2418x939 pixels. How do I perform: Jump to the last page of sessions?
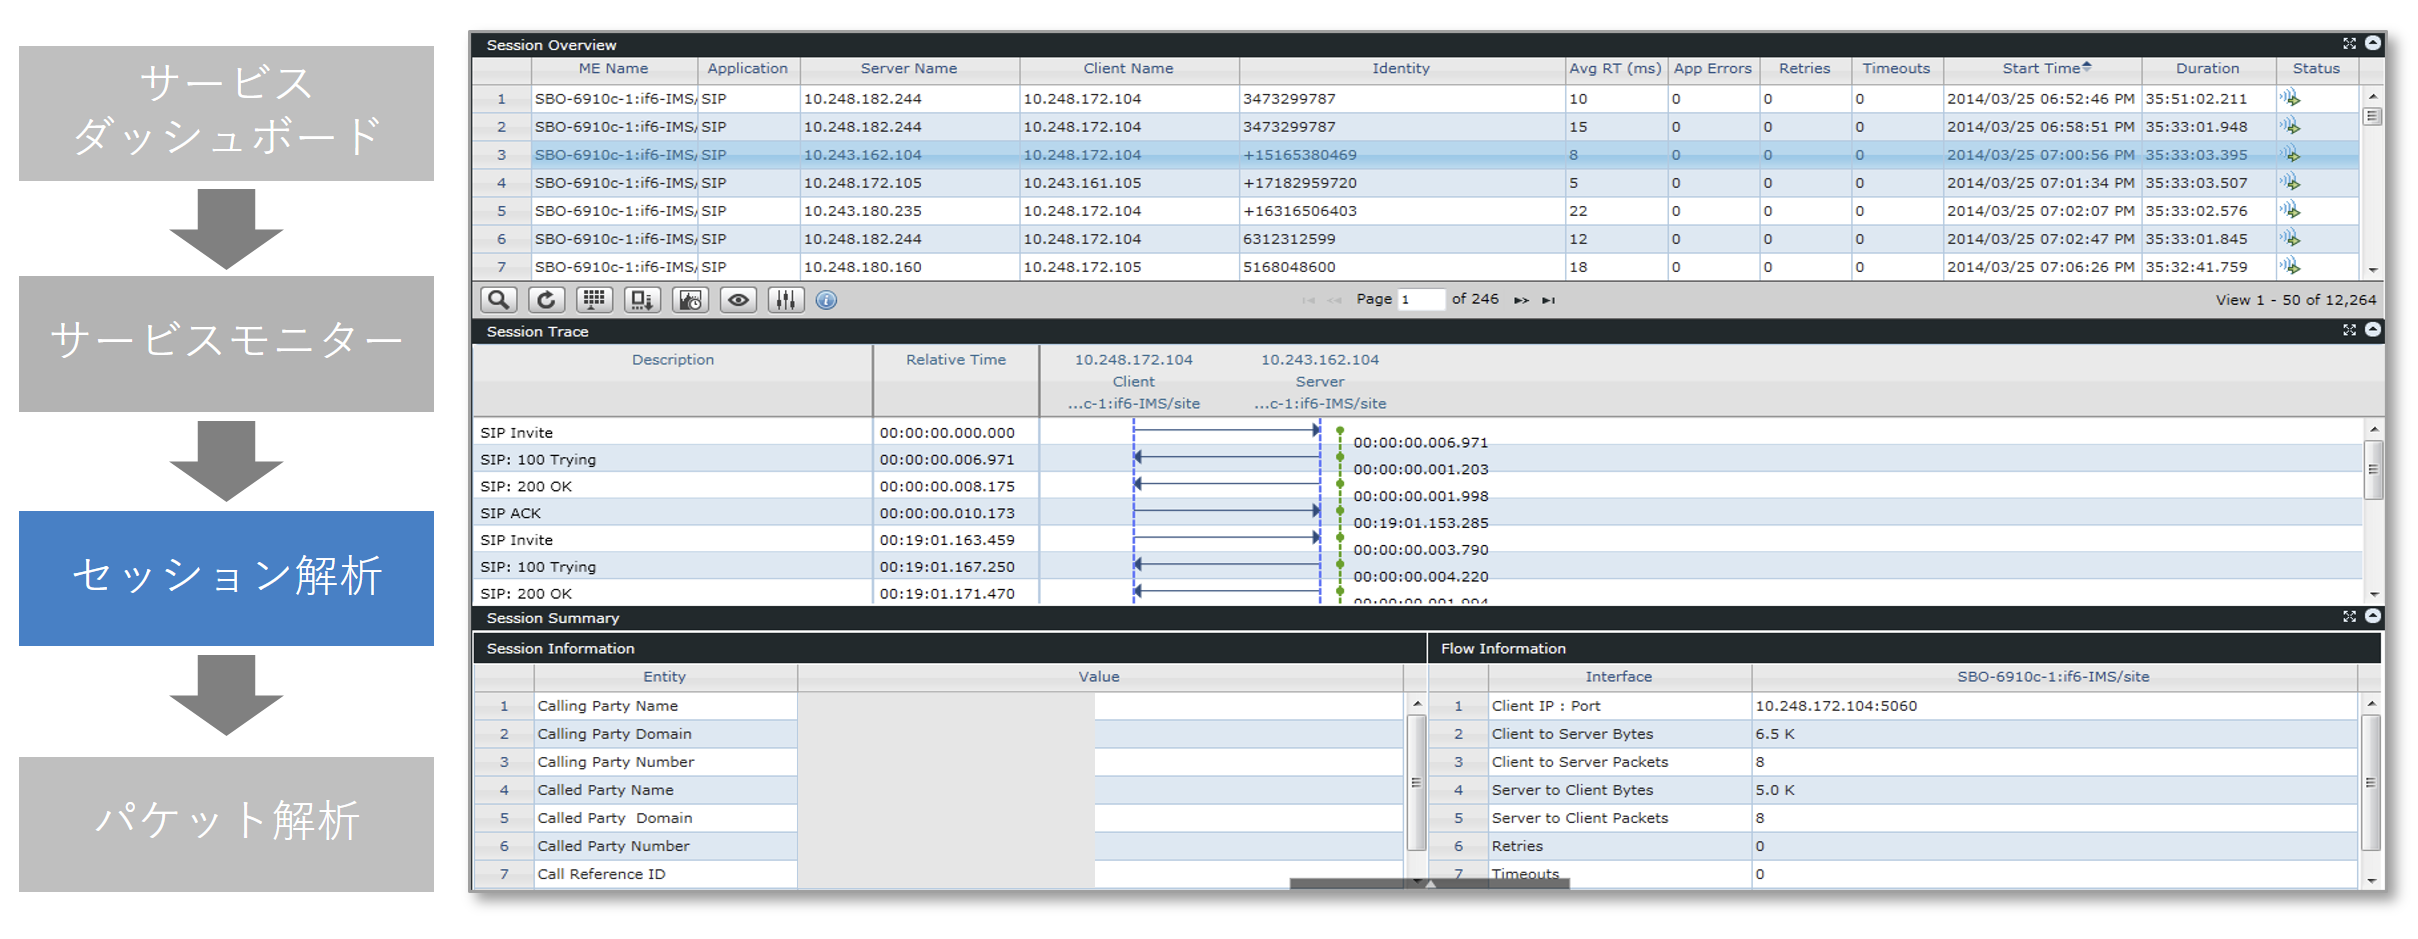1549,299
